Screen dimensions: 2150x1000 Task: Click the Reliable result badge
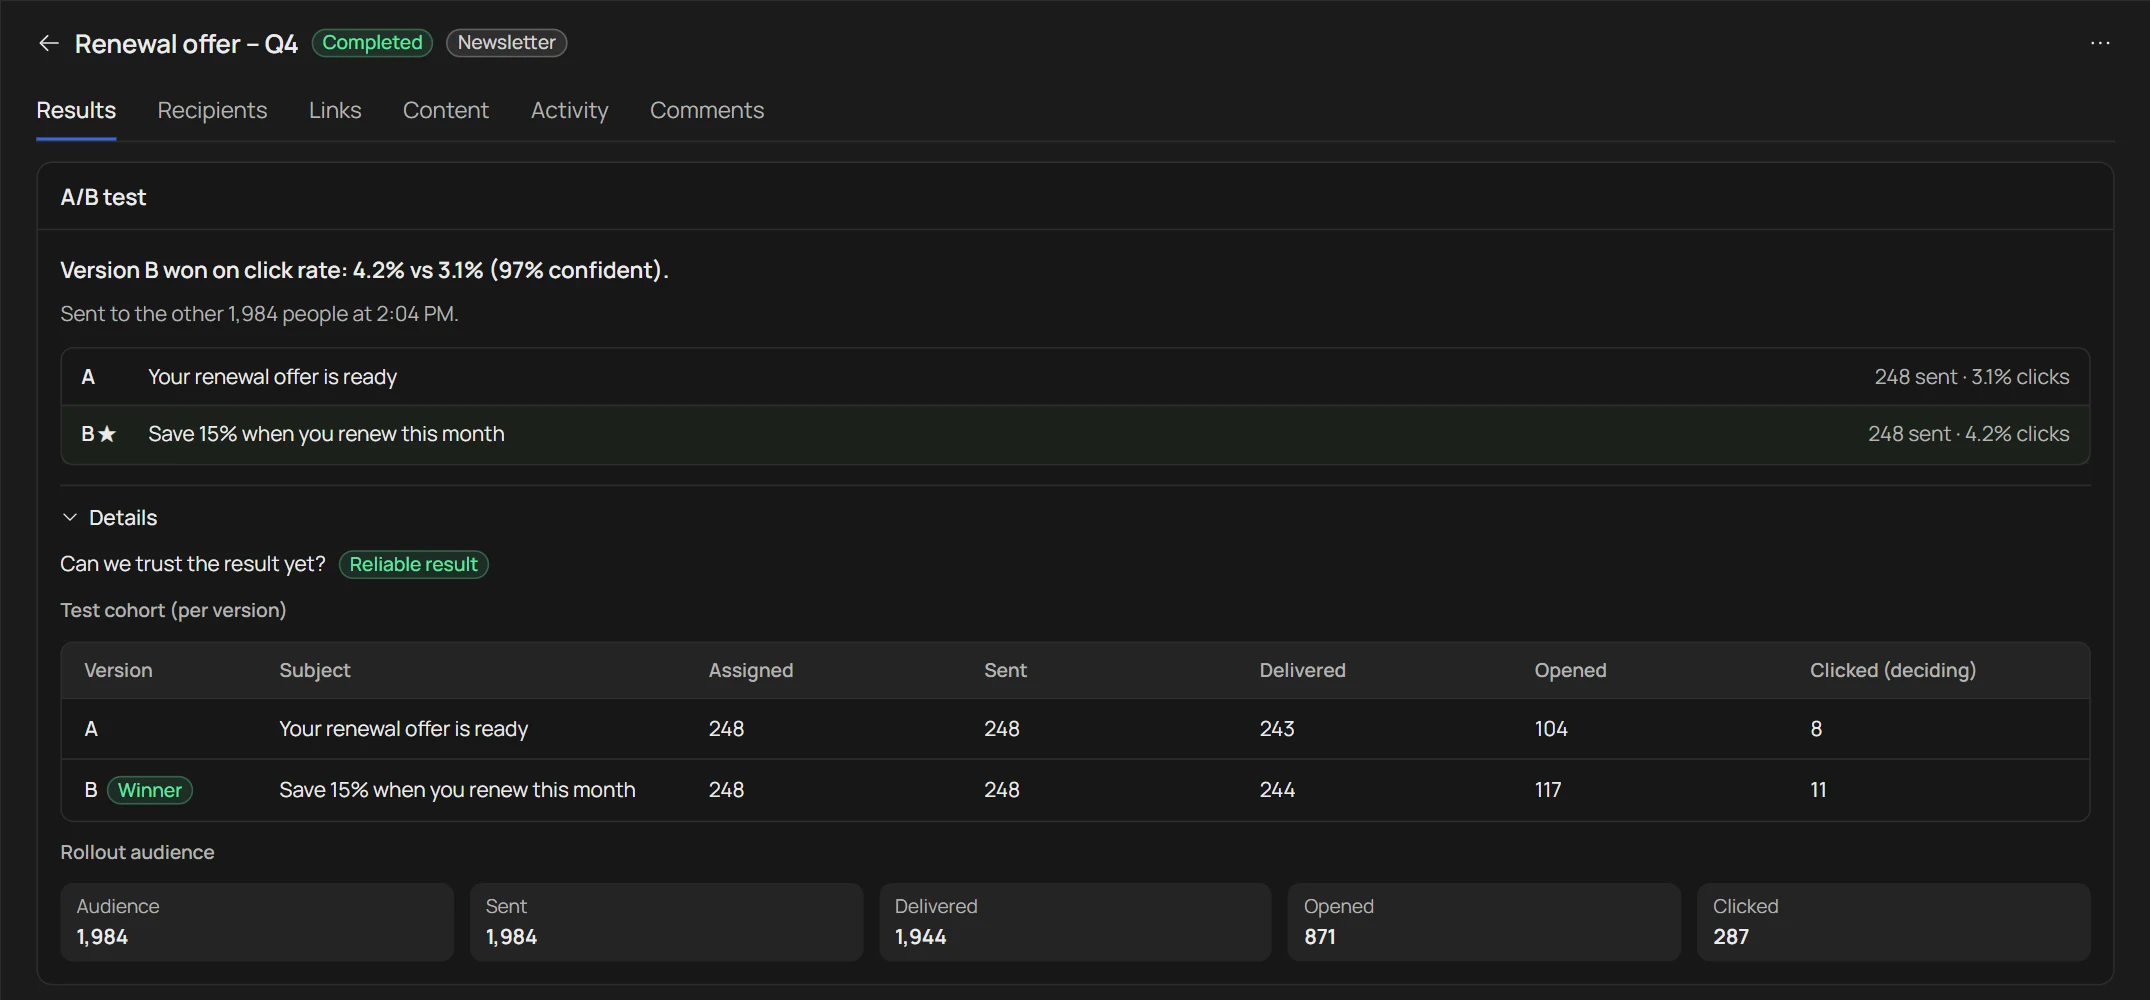pyautogui.click(x=413, y=564)
